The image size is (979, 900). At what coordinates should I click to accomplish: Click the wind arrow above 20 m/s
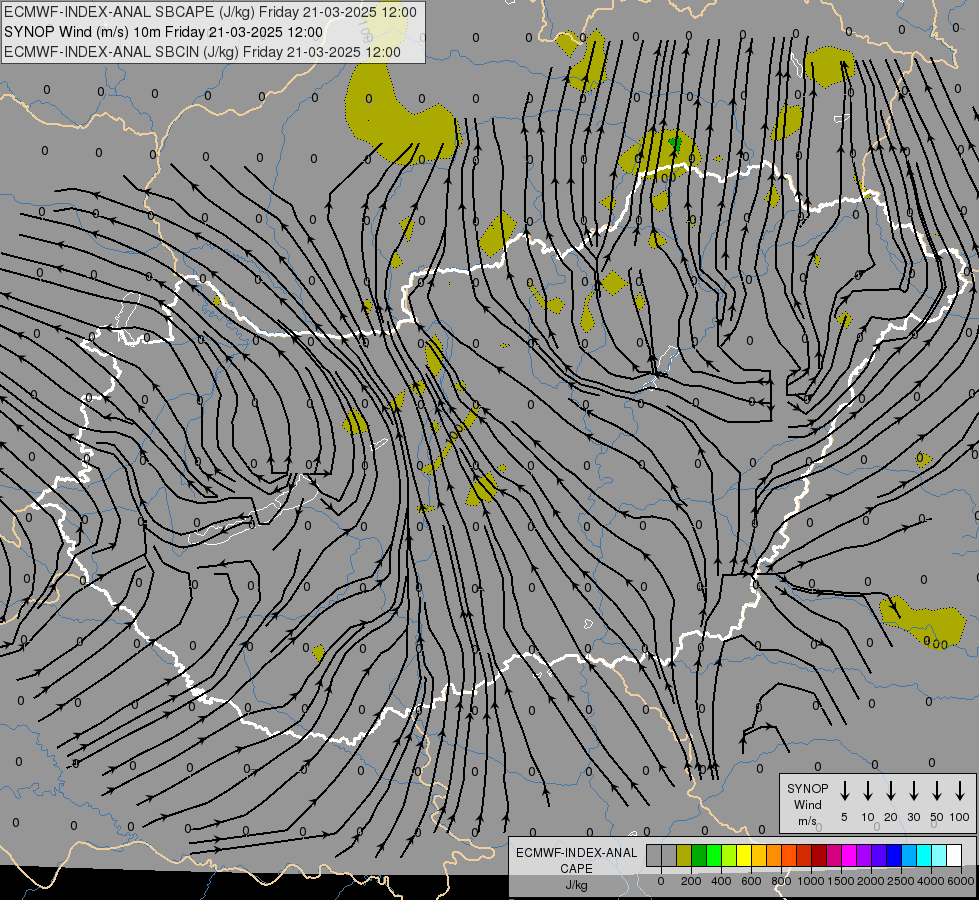coord(891,791)
